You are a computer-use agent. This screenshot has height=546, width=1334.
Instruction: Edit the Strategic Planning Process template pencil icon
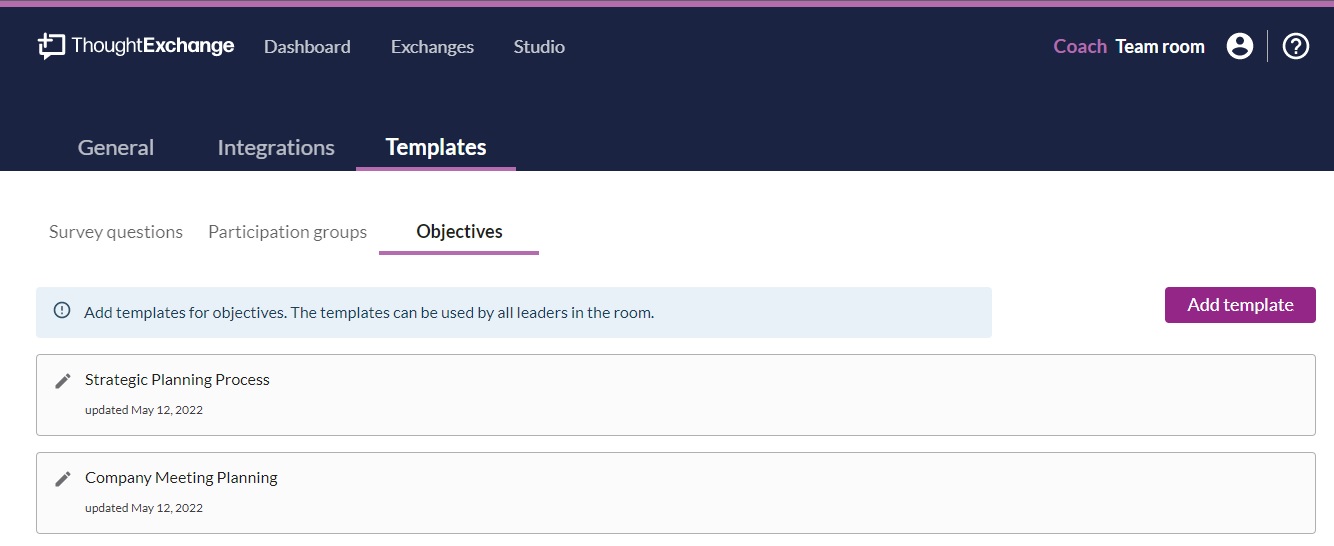[x=63, y=381]
